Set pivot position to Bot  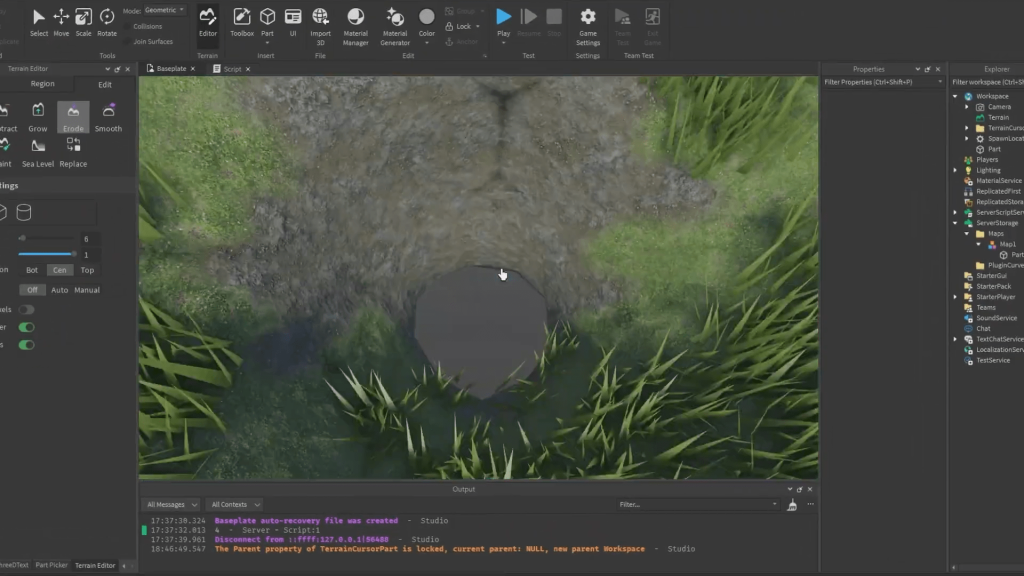click(32, 270)
